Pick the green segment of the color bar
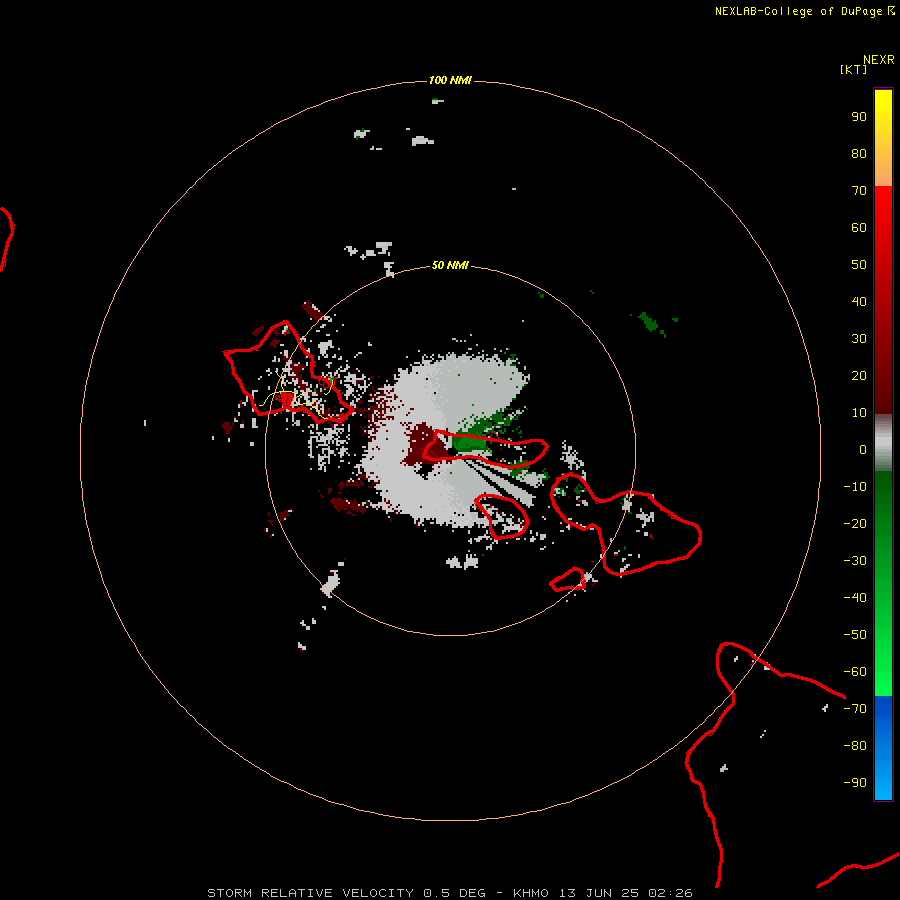This screenshot has width=900, height=900. point(883,583)
